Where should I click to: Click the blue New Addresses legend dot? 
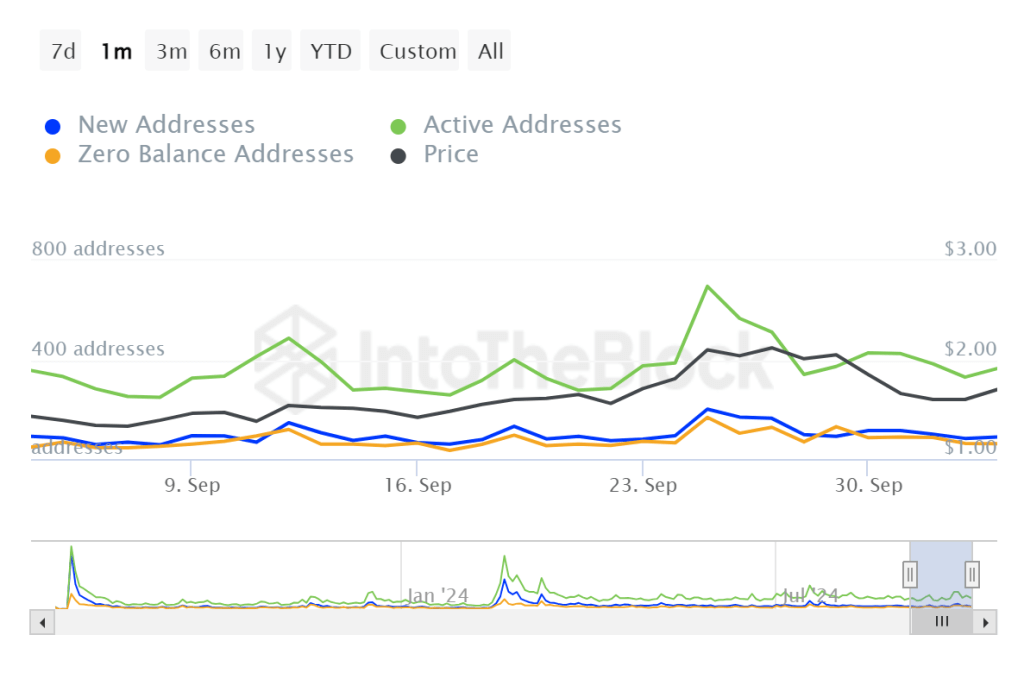[54, 127]
